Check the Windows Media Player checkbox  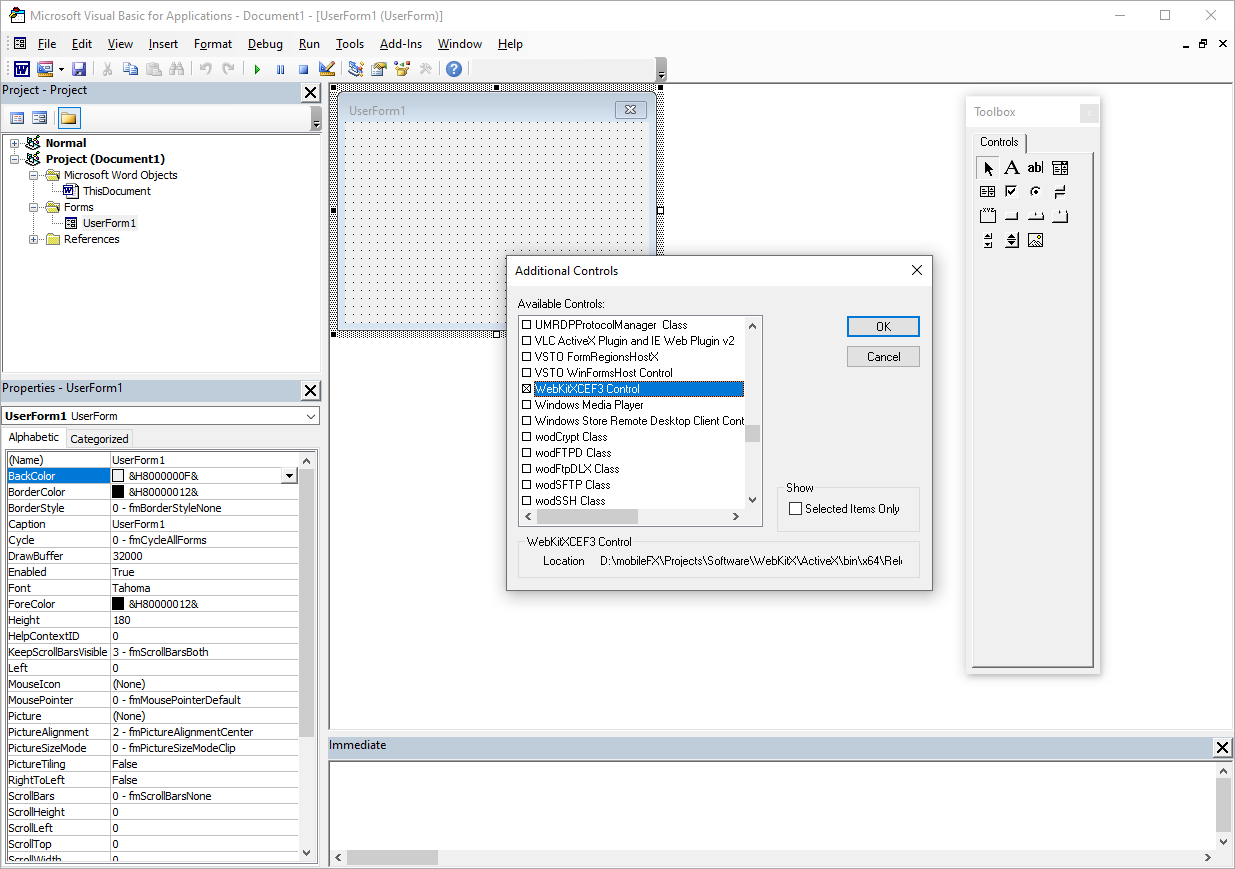click(527, 405)
